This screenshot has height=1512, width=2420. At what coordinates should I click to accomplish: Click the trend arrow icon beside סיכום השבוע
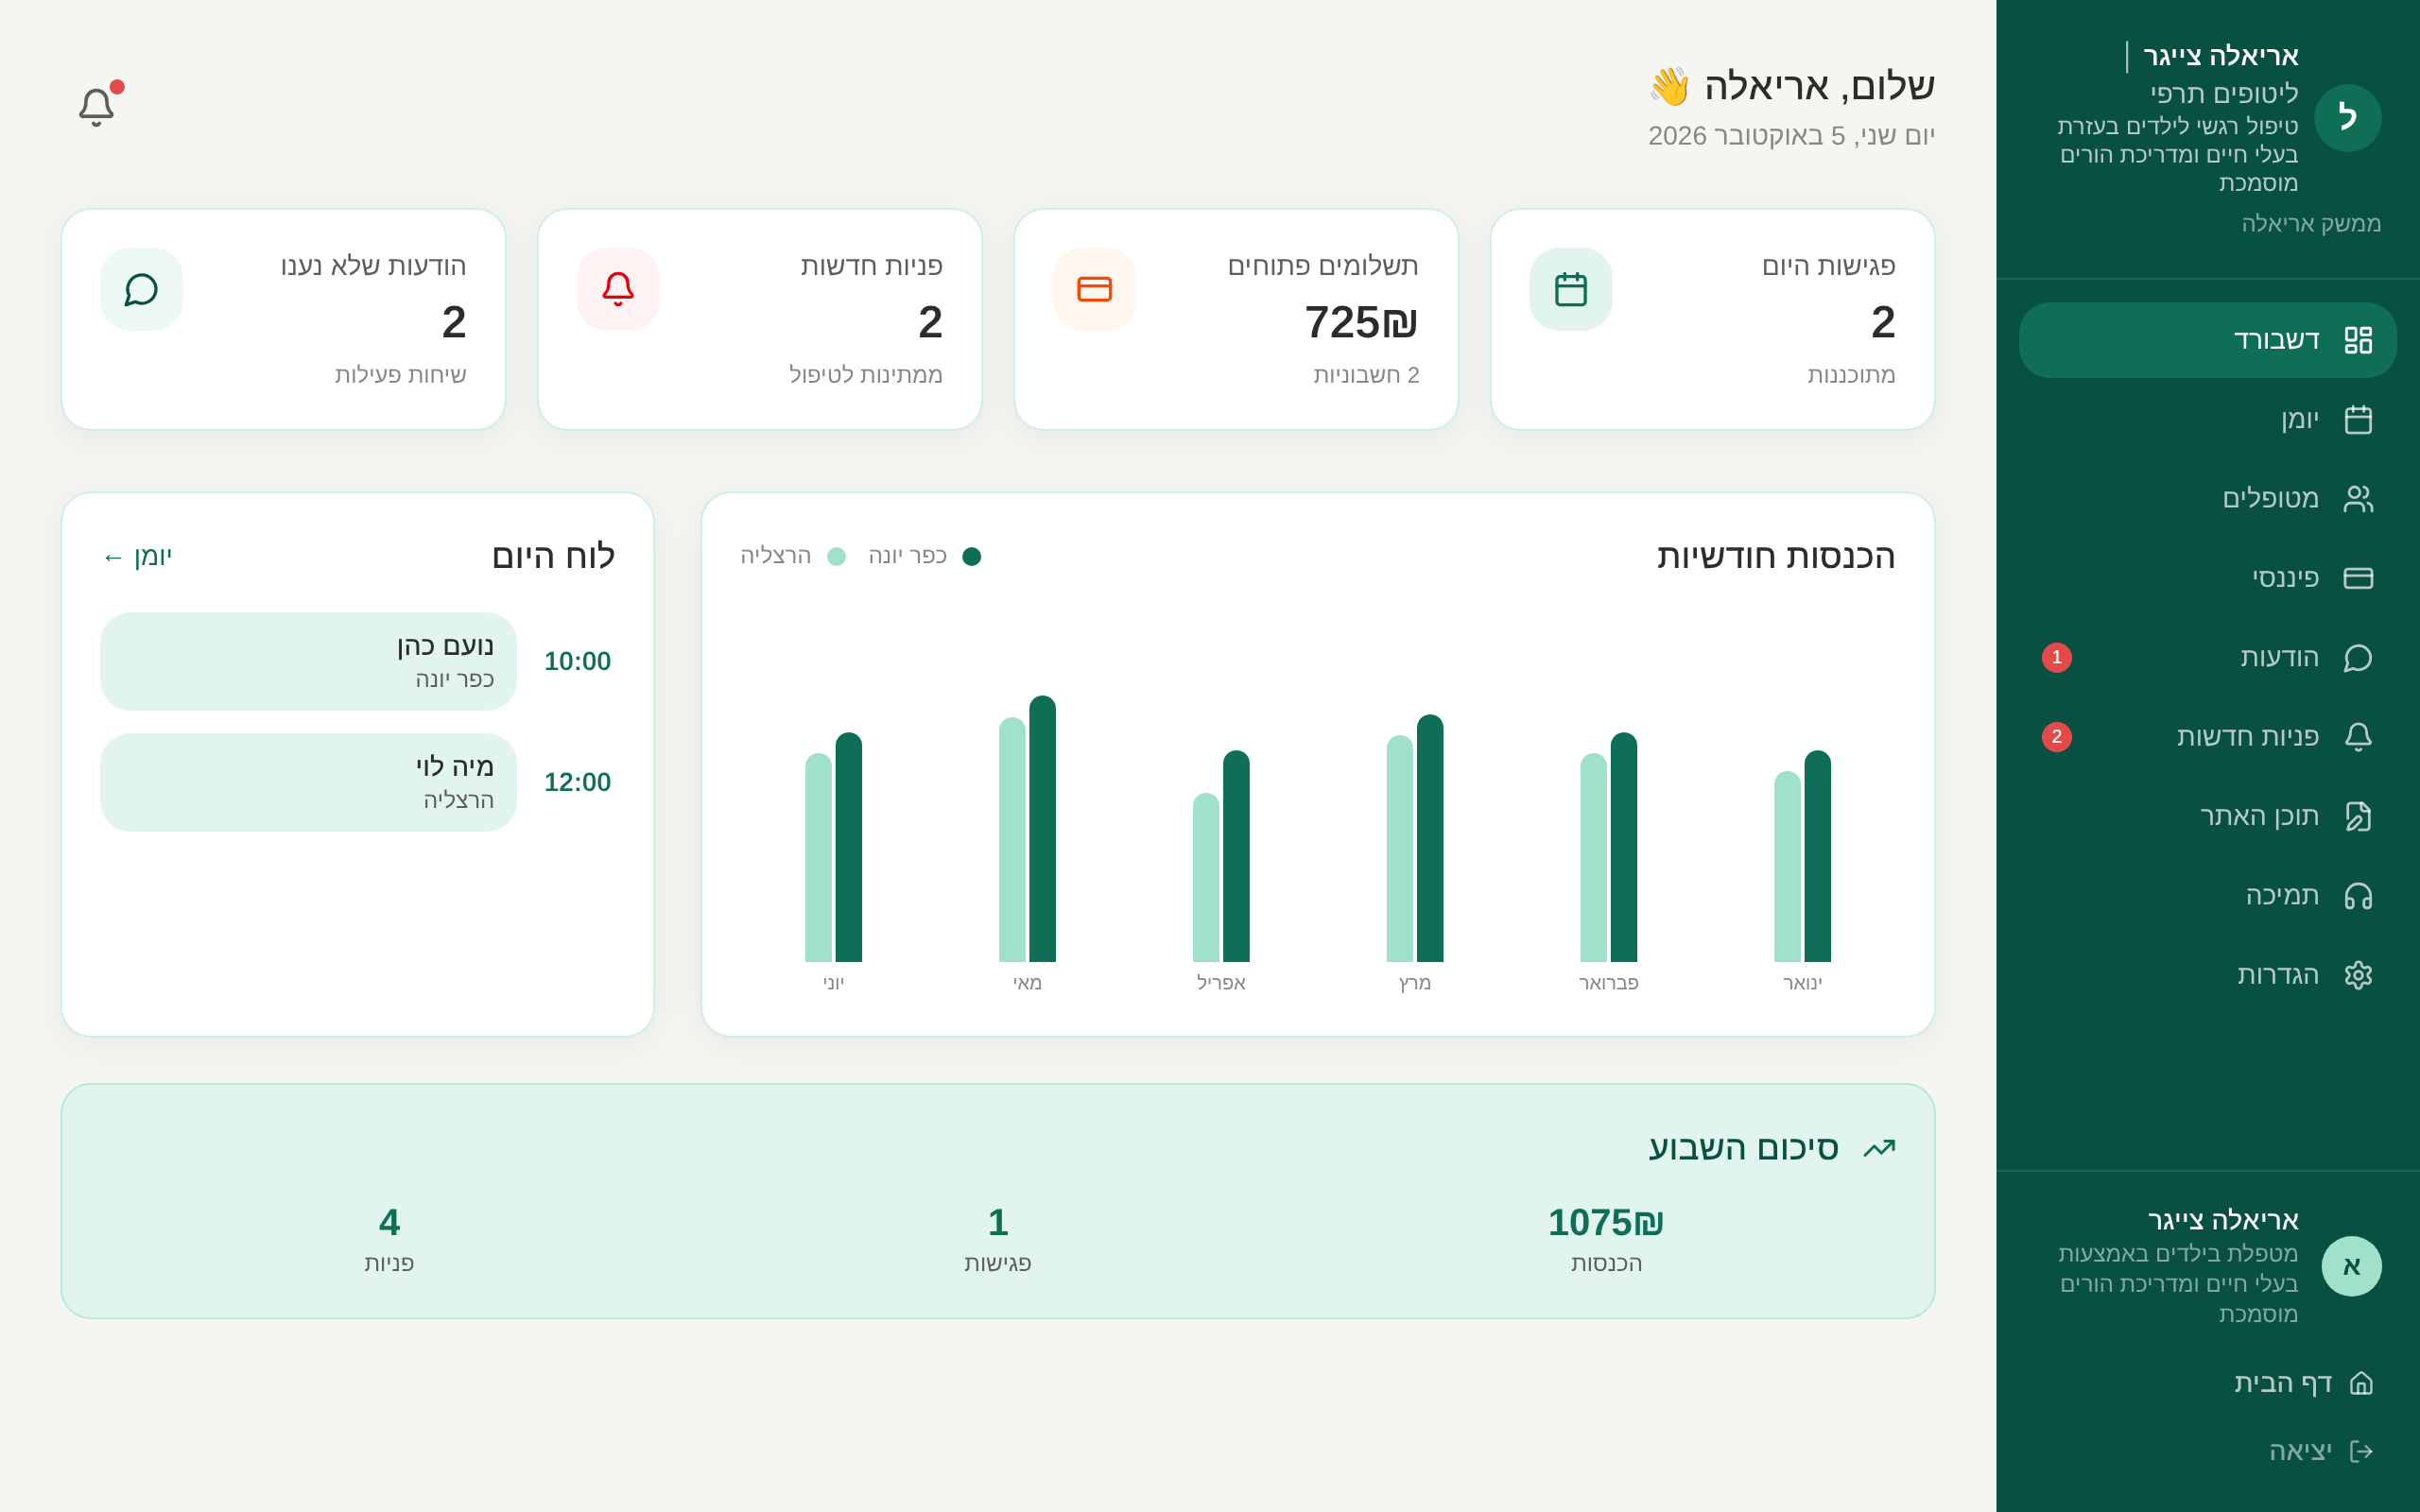point(1879,1148)
